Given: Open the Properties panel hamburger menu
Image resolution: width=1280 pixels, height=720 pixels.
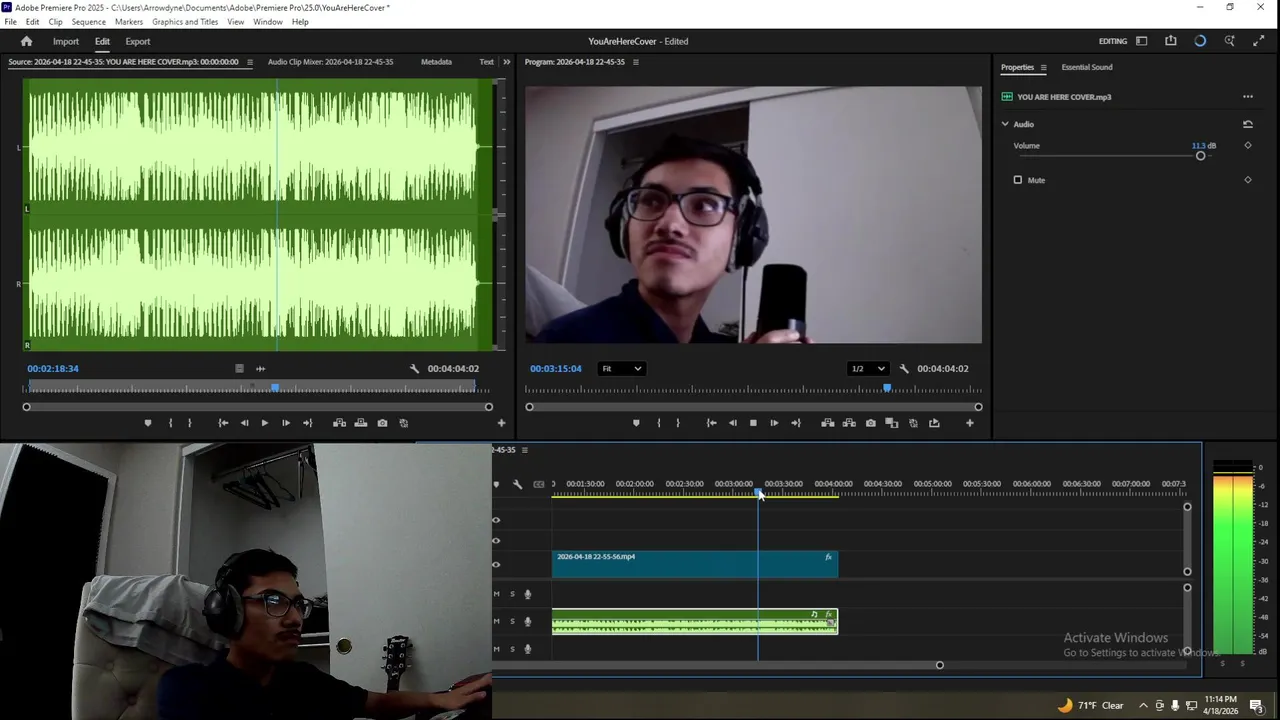Looking at the screenshot, I should coord(1043,67).
